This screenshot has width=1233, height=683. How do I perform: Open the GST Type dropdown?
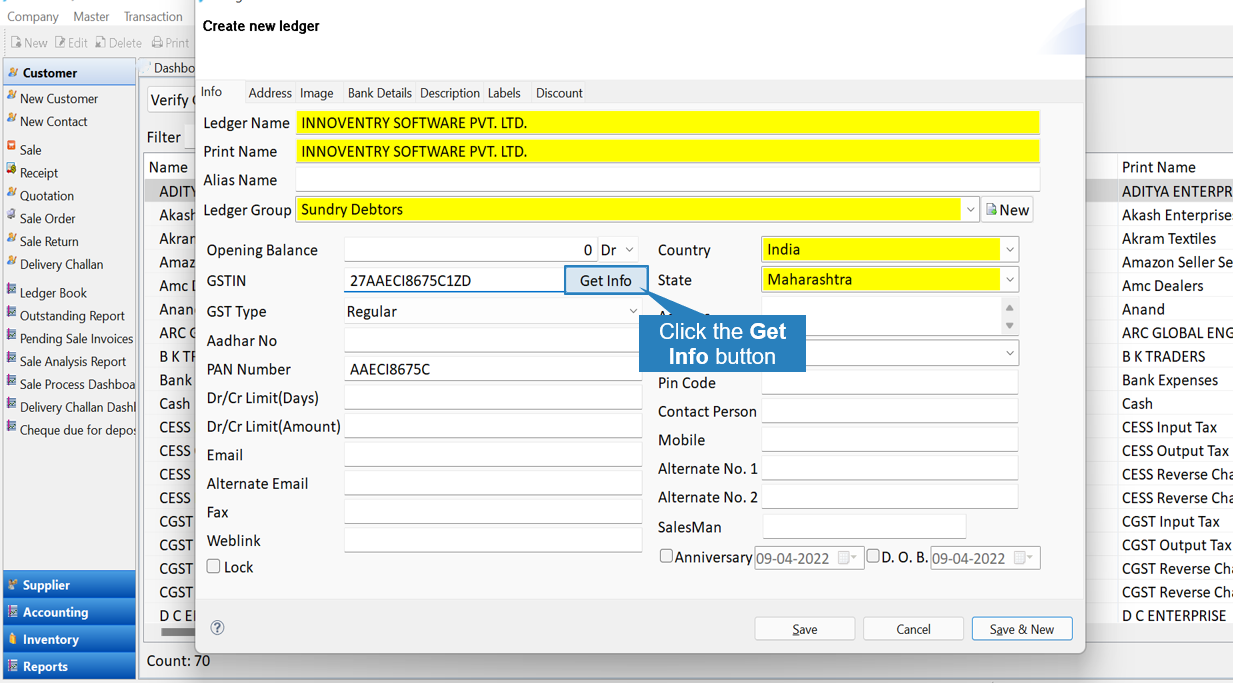[x=632, y=312]
